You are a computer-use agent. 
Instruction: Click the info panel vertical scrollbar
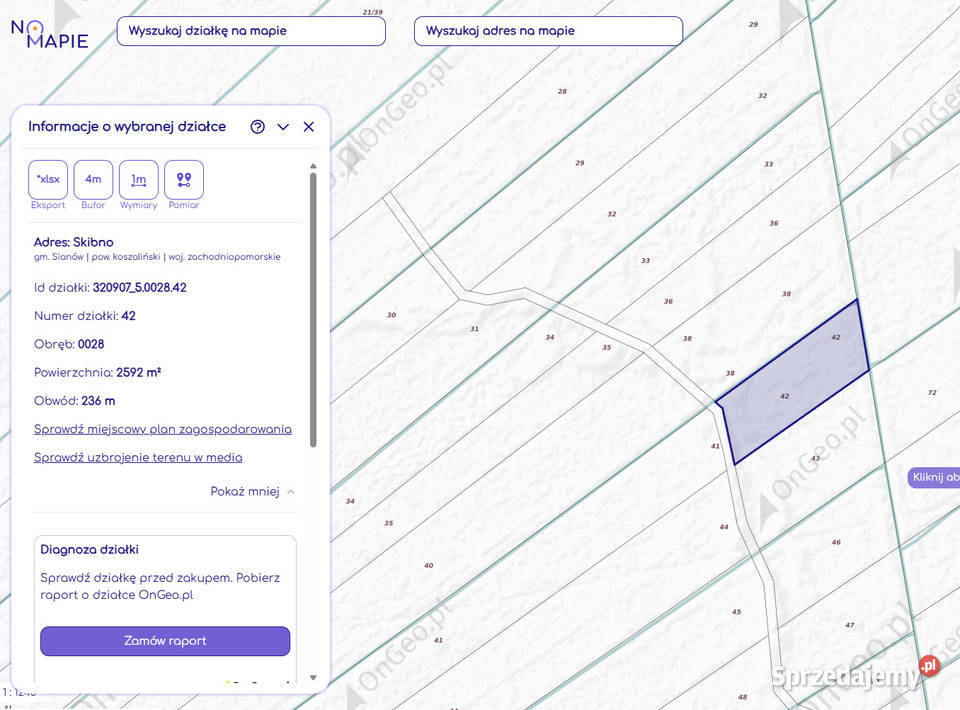313,310
